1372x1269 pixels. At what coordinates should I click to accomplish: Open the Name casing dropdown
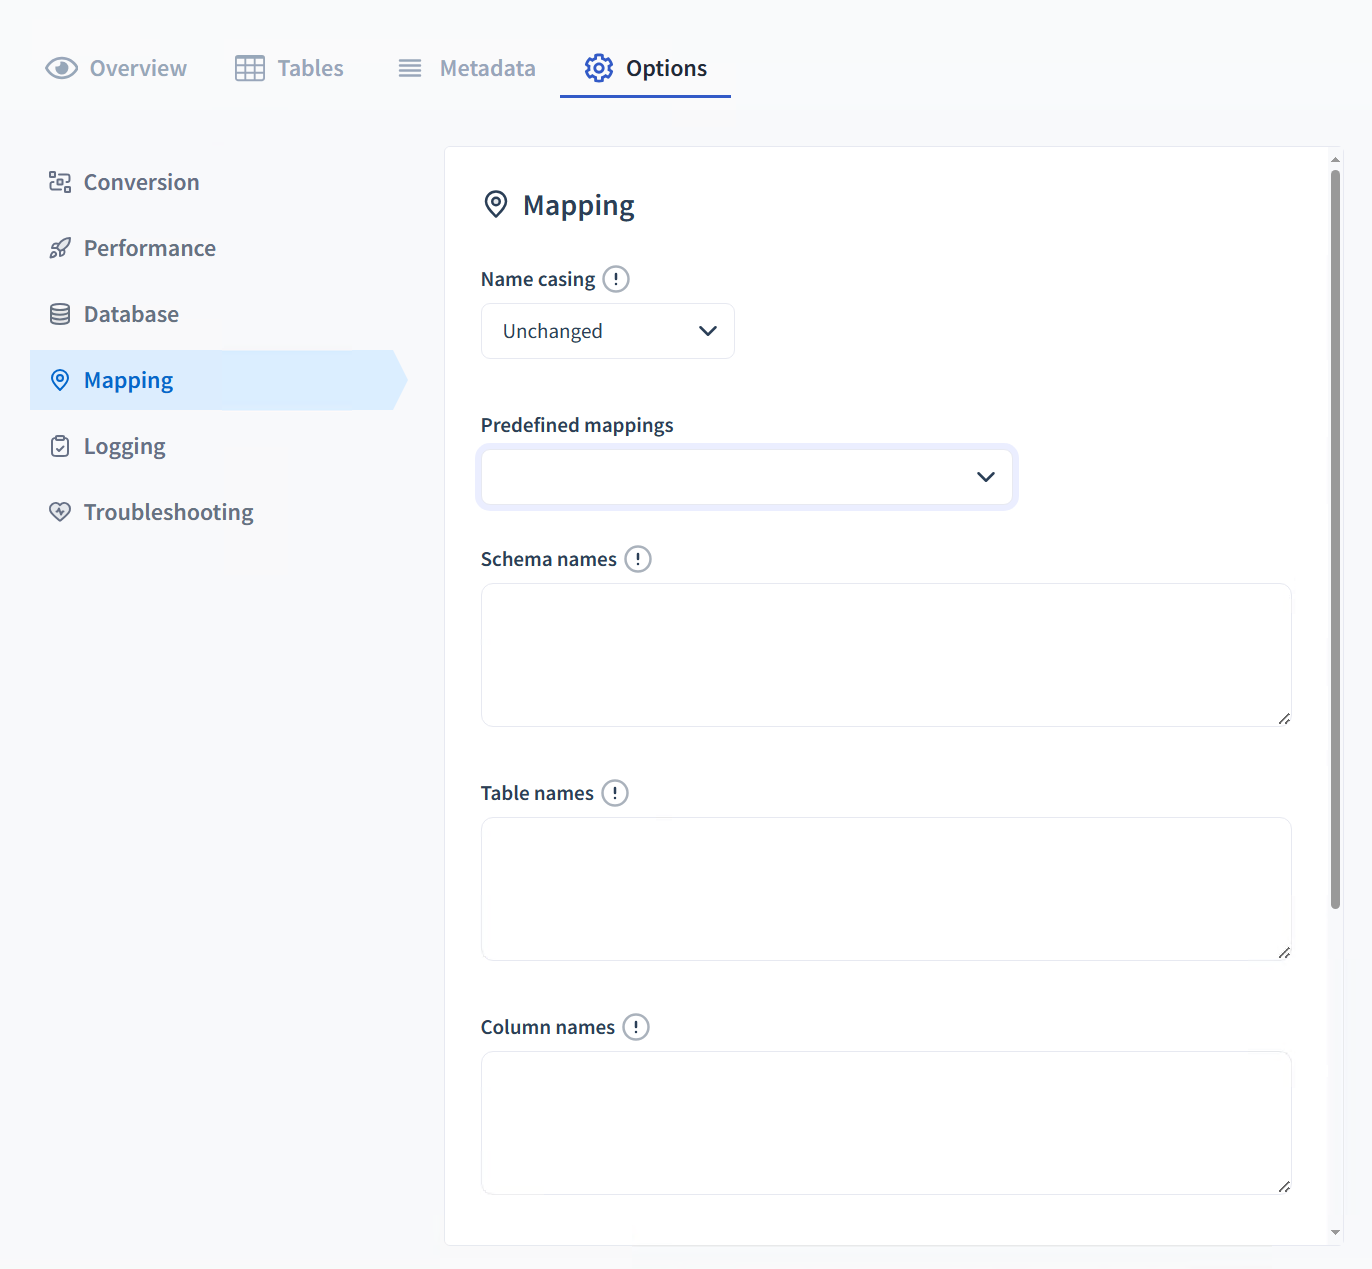point(607,331)
